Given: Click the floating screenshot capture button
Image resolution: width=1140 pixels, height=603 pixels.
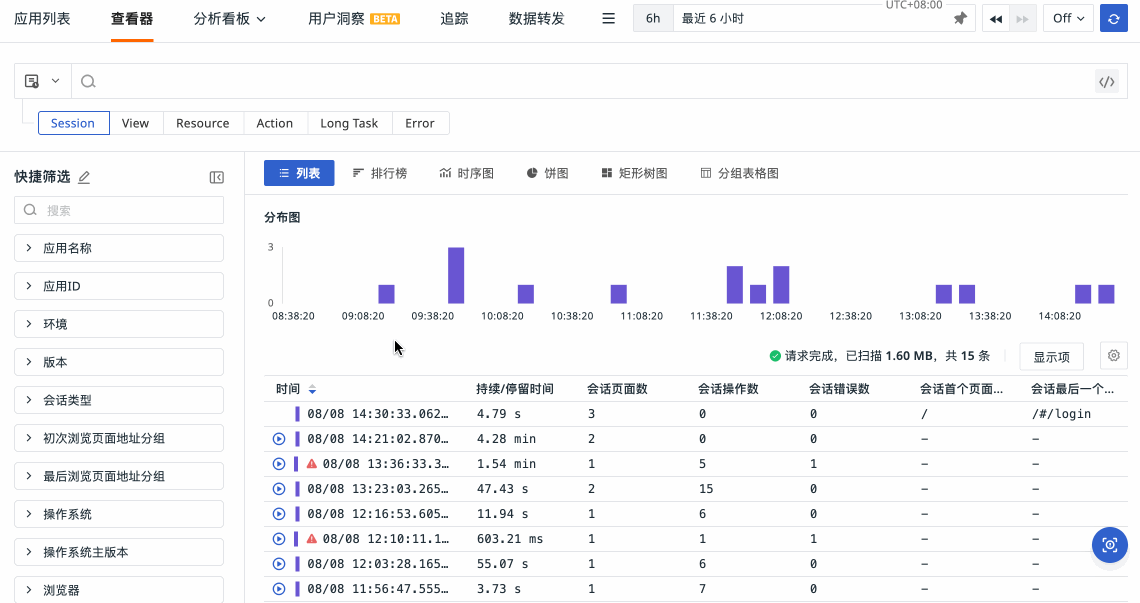Looking at the screenshot, I should pos(1109,545).
